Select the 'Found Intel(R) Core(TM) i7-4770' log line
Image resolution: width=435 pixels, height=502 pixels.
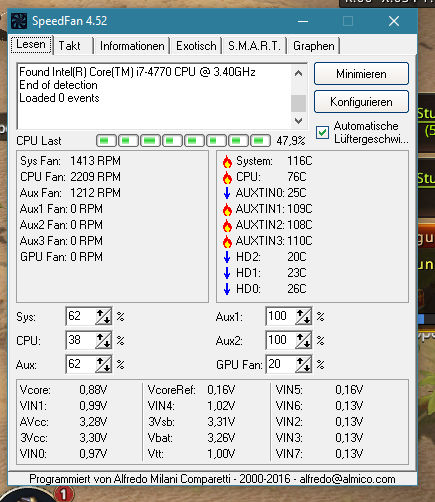click(137, 72)
